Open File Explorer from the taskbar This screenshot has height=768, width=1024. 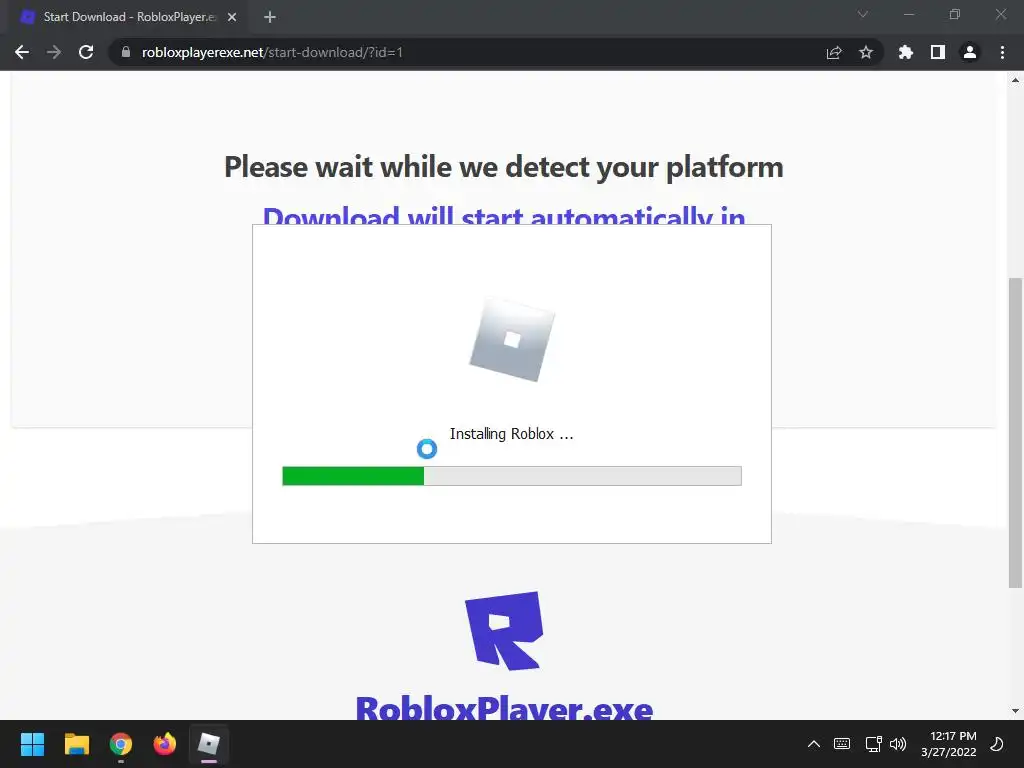coord(76,744)
